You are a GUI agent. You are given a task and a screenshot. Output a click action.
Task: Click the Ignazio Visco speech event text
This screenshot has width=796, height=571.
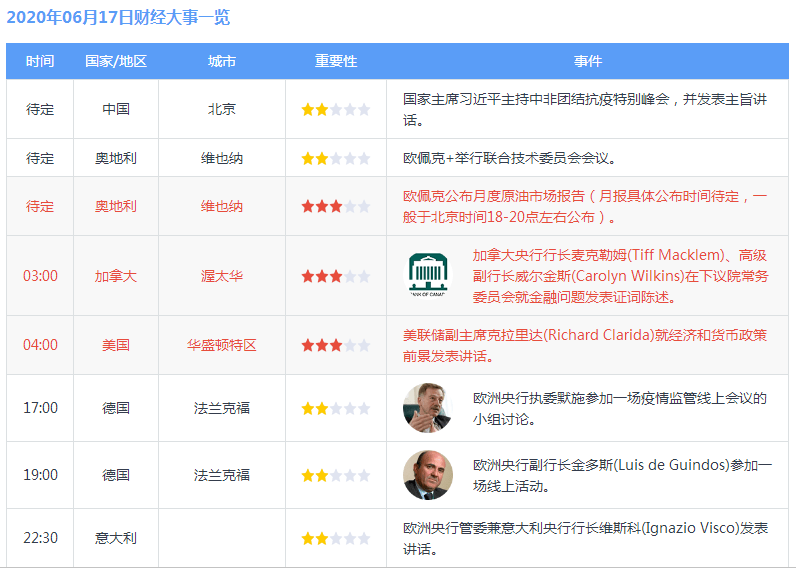585,538
